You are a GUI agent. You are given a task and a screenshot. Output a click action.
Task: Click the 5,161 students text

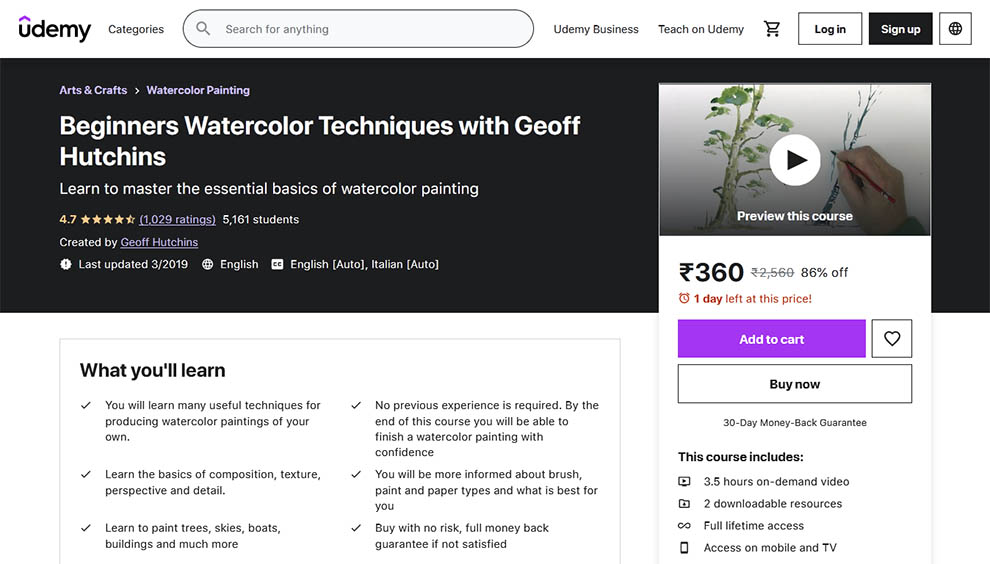point(261,219)
